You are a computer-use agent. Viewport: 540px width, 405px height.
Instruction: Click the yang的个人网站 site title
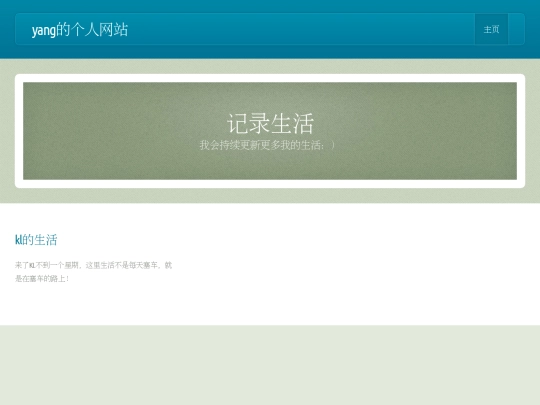tap(80, 30)
